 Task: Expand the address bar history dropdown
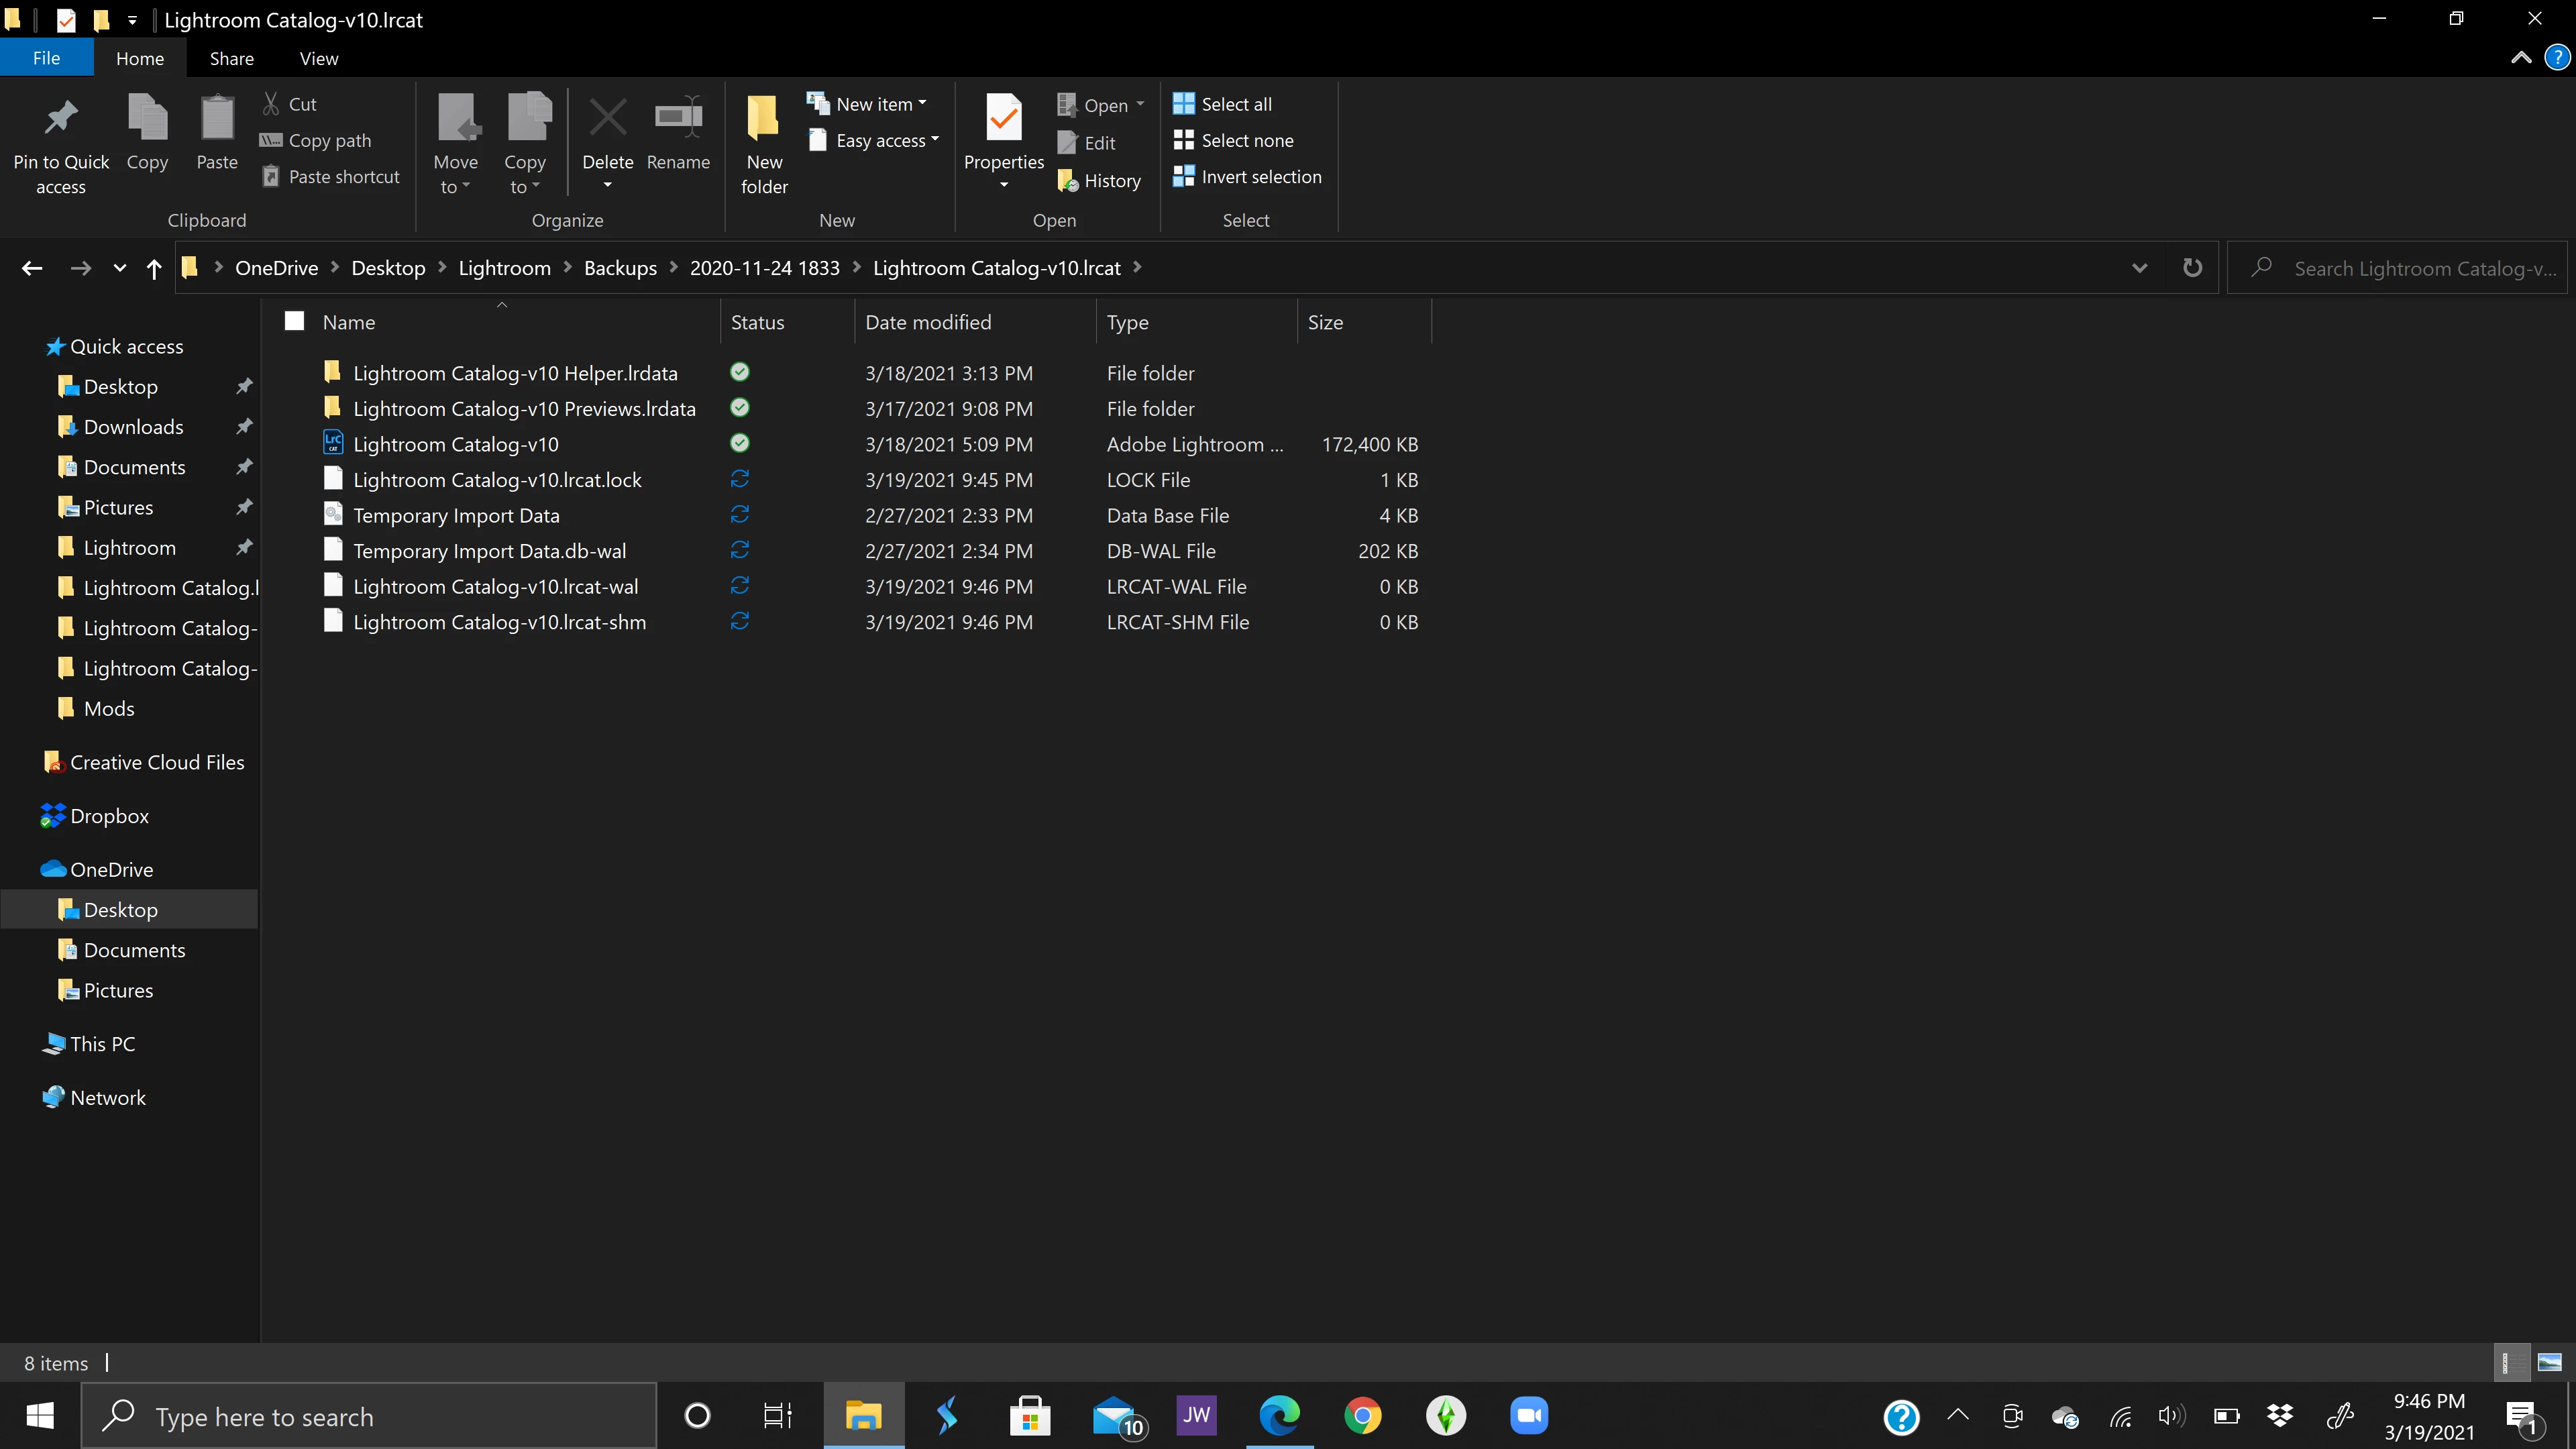click(x=2139, y=268)
